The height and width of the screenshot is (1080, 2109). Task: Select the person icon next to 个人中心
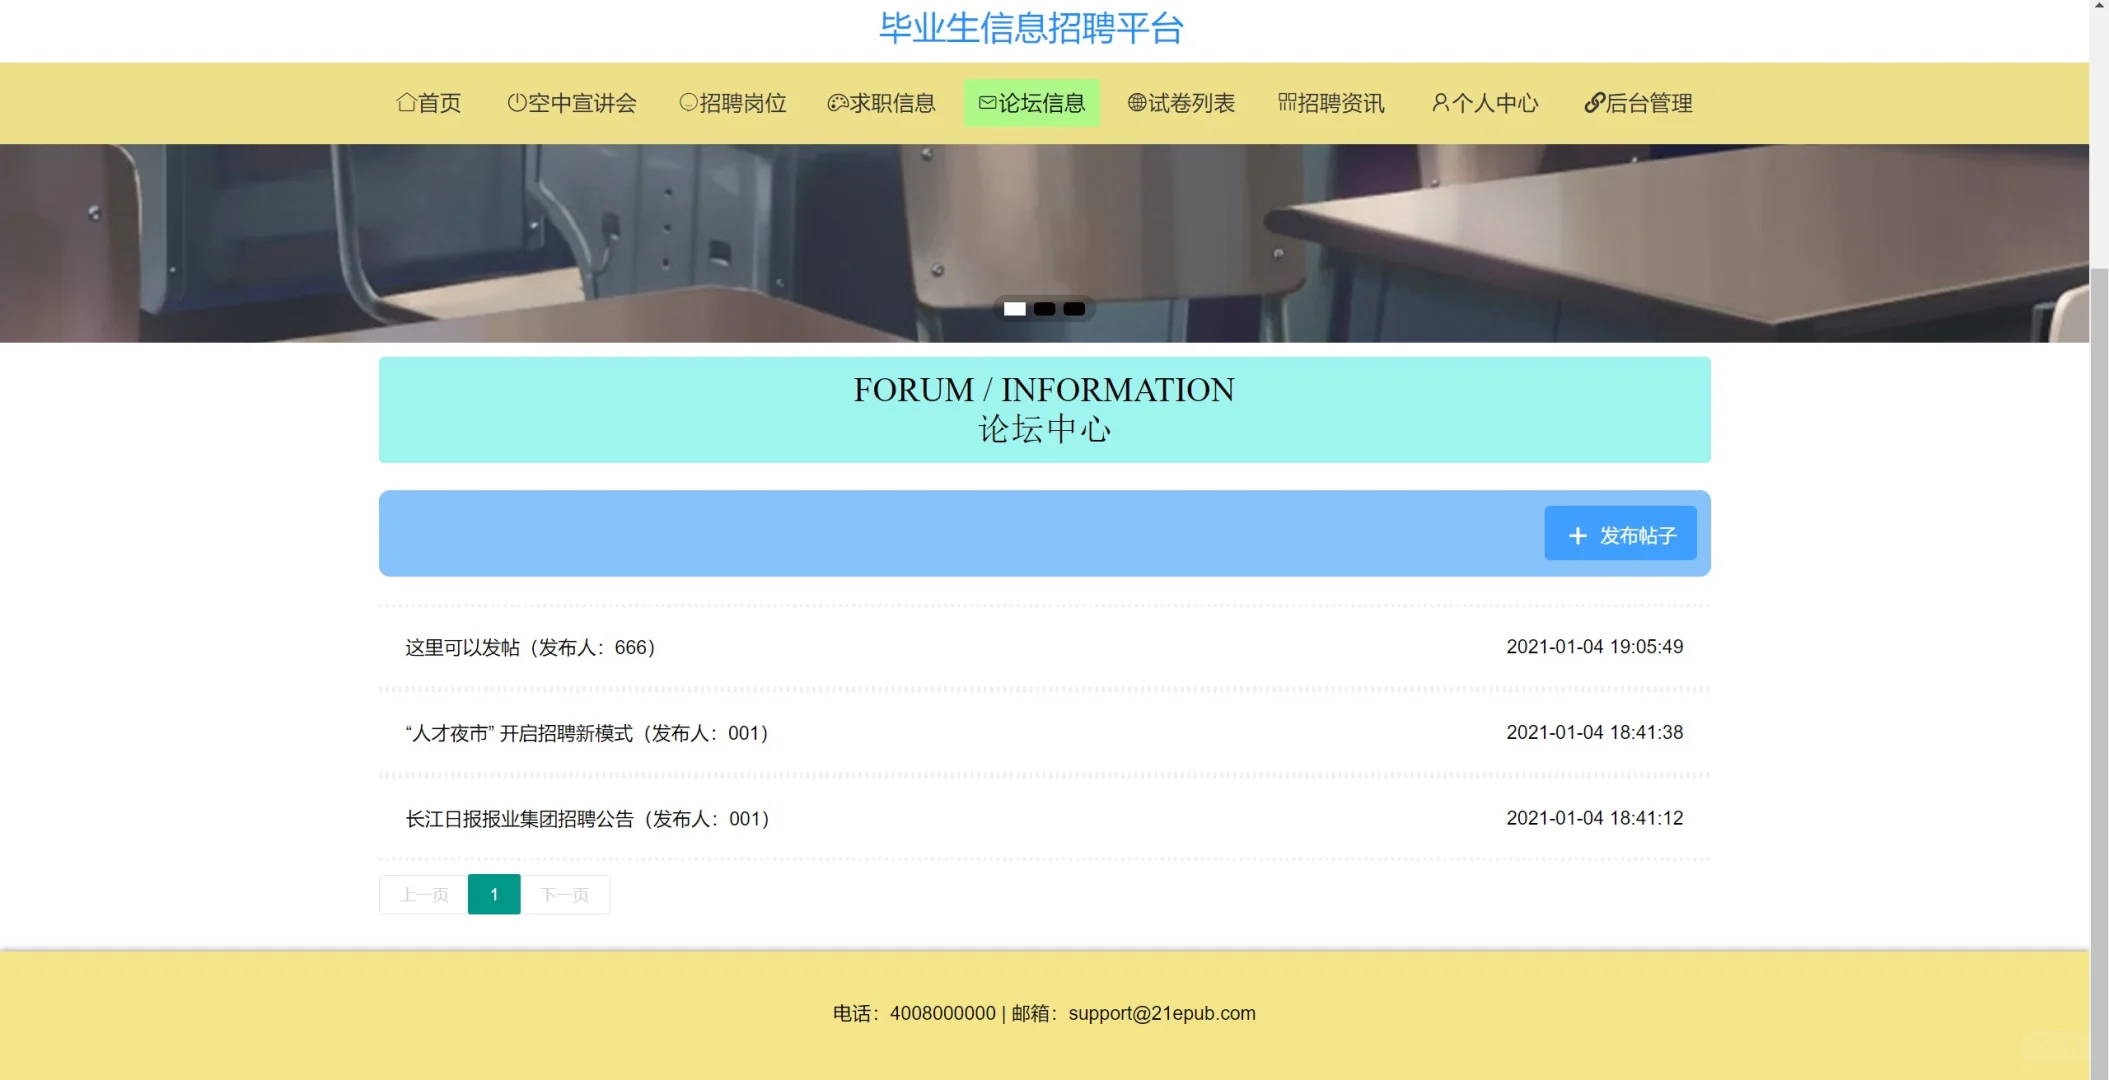coord(1440,103)
